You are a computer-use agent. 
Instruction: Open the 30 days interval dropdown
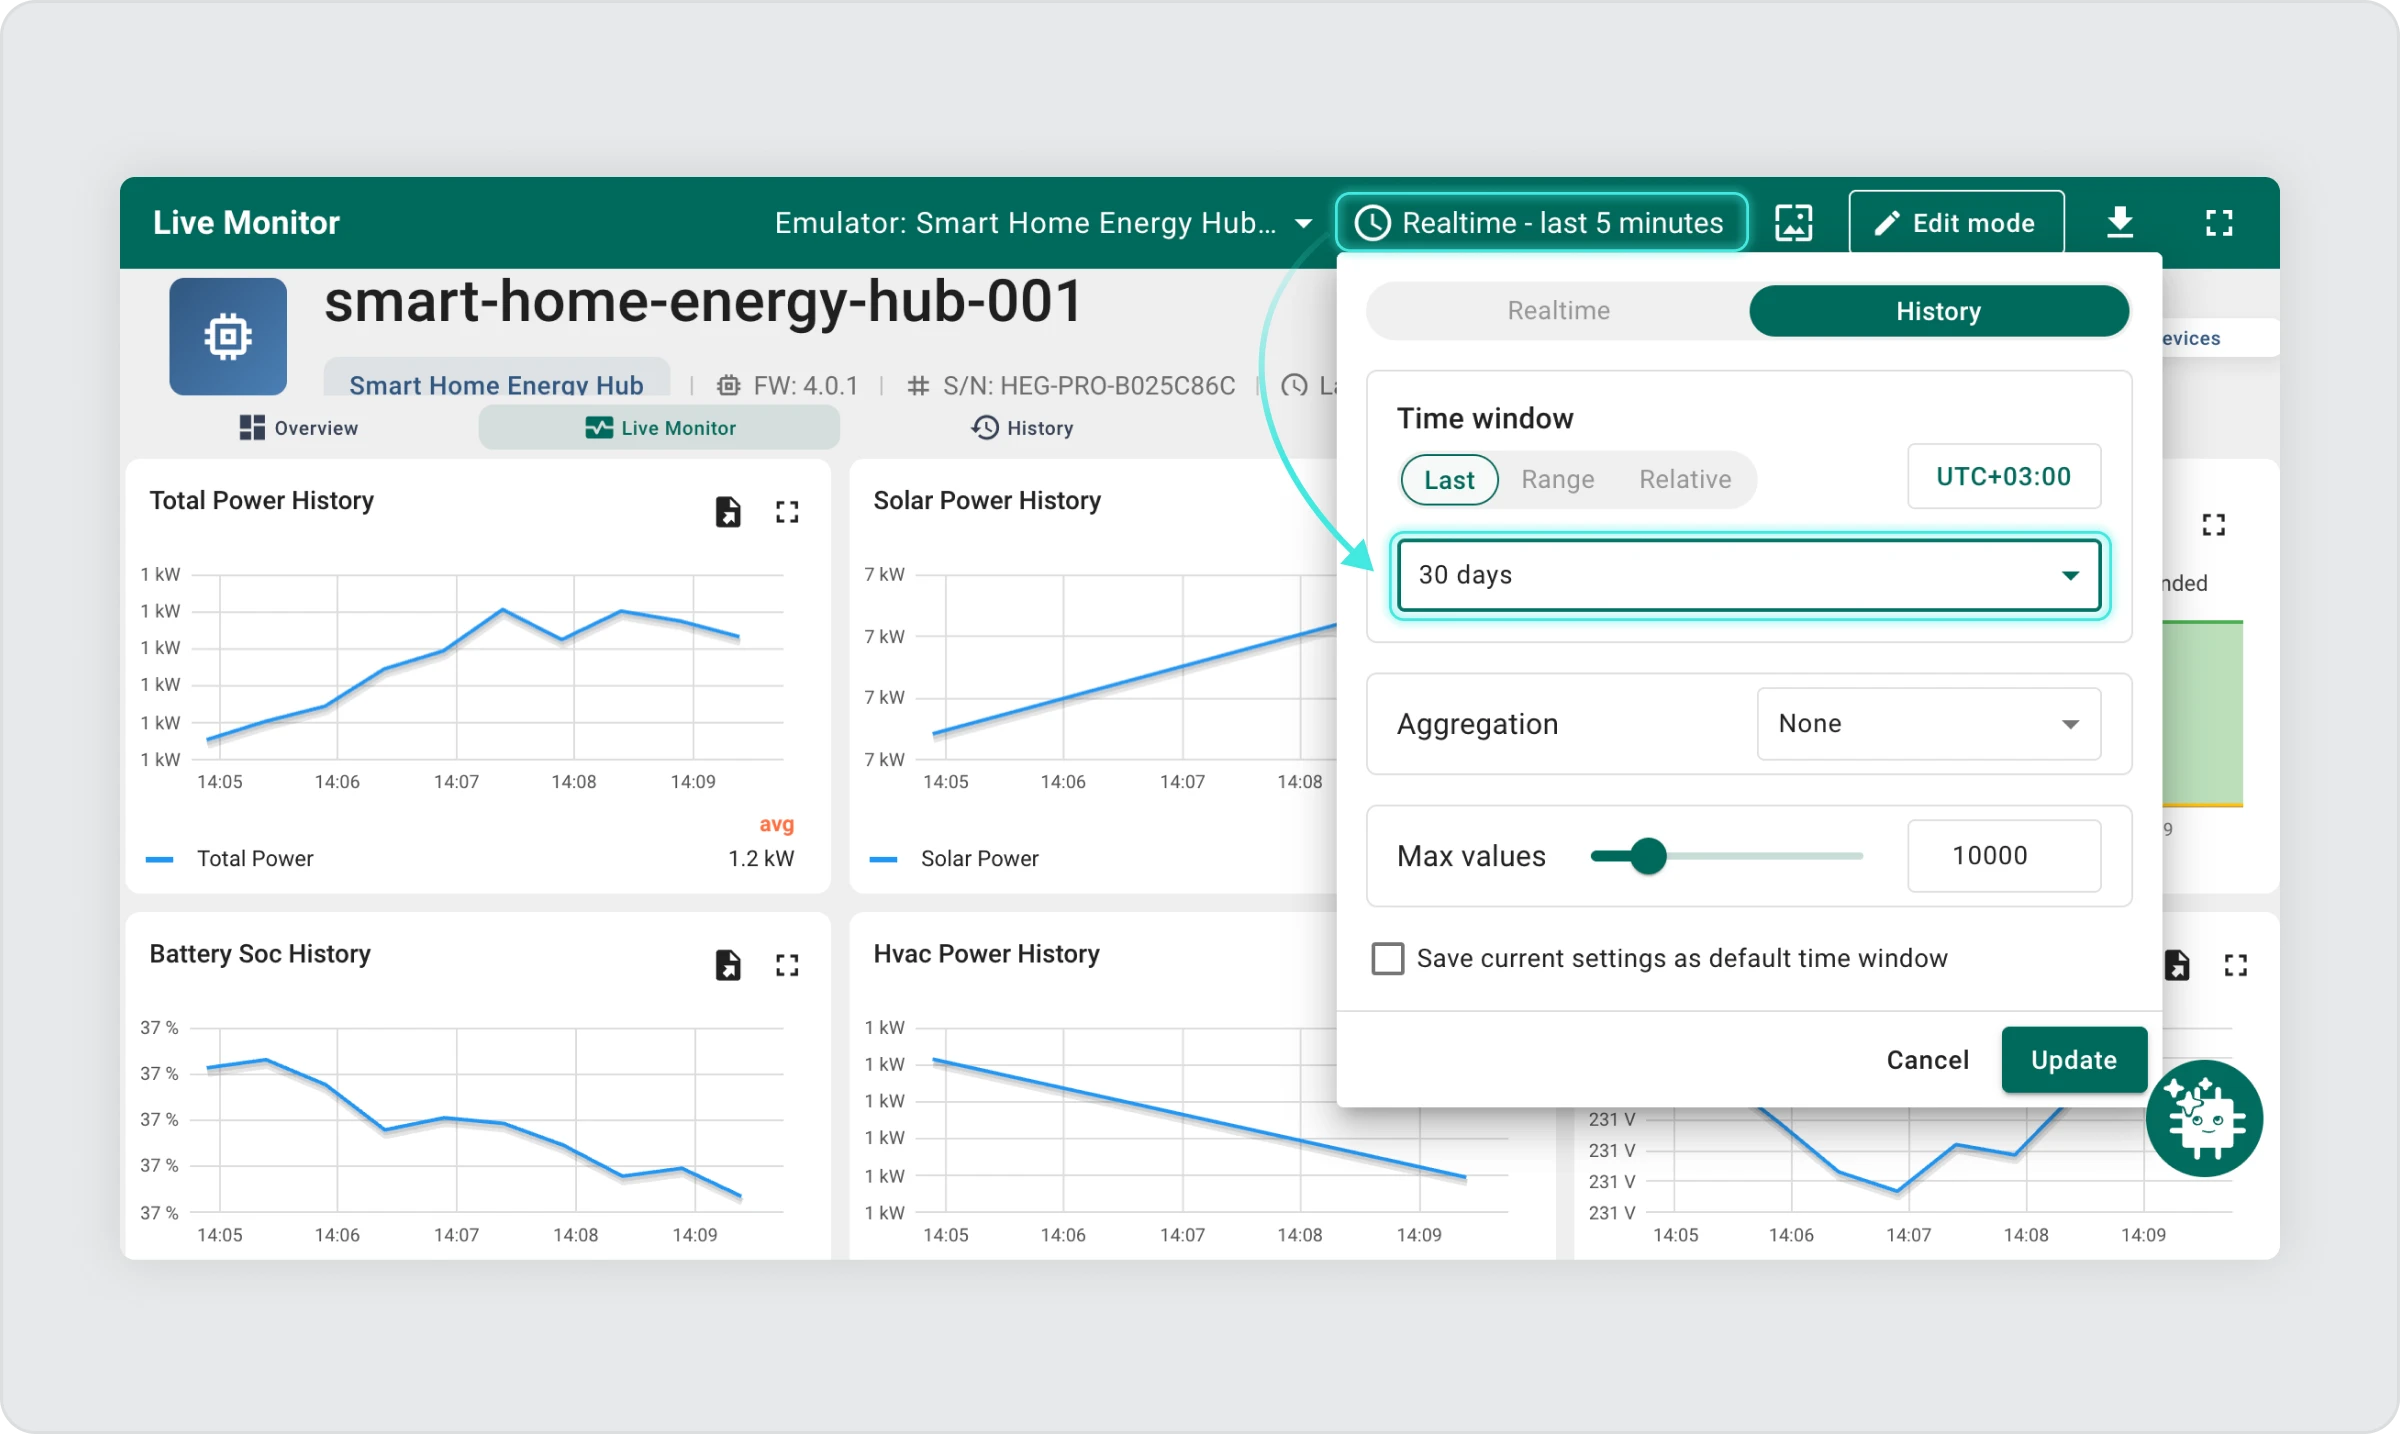[1748, 575]
